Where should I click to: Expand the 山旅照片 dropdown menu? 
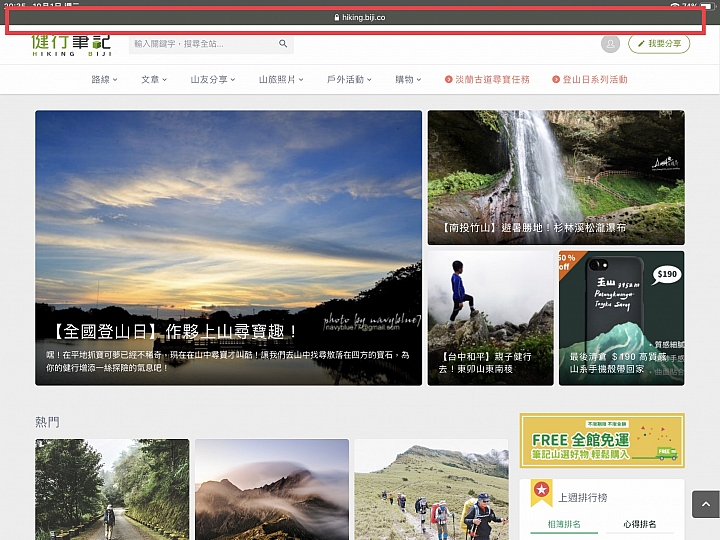(x=281, y=79)
